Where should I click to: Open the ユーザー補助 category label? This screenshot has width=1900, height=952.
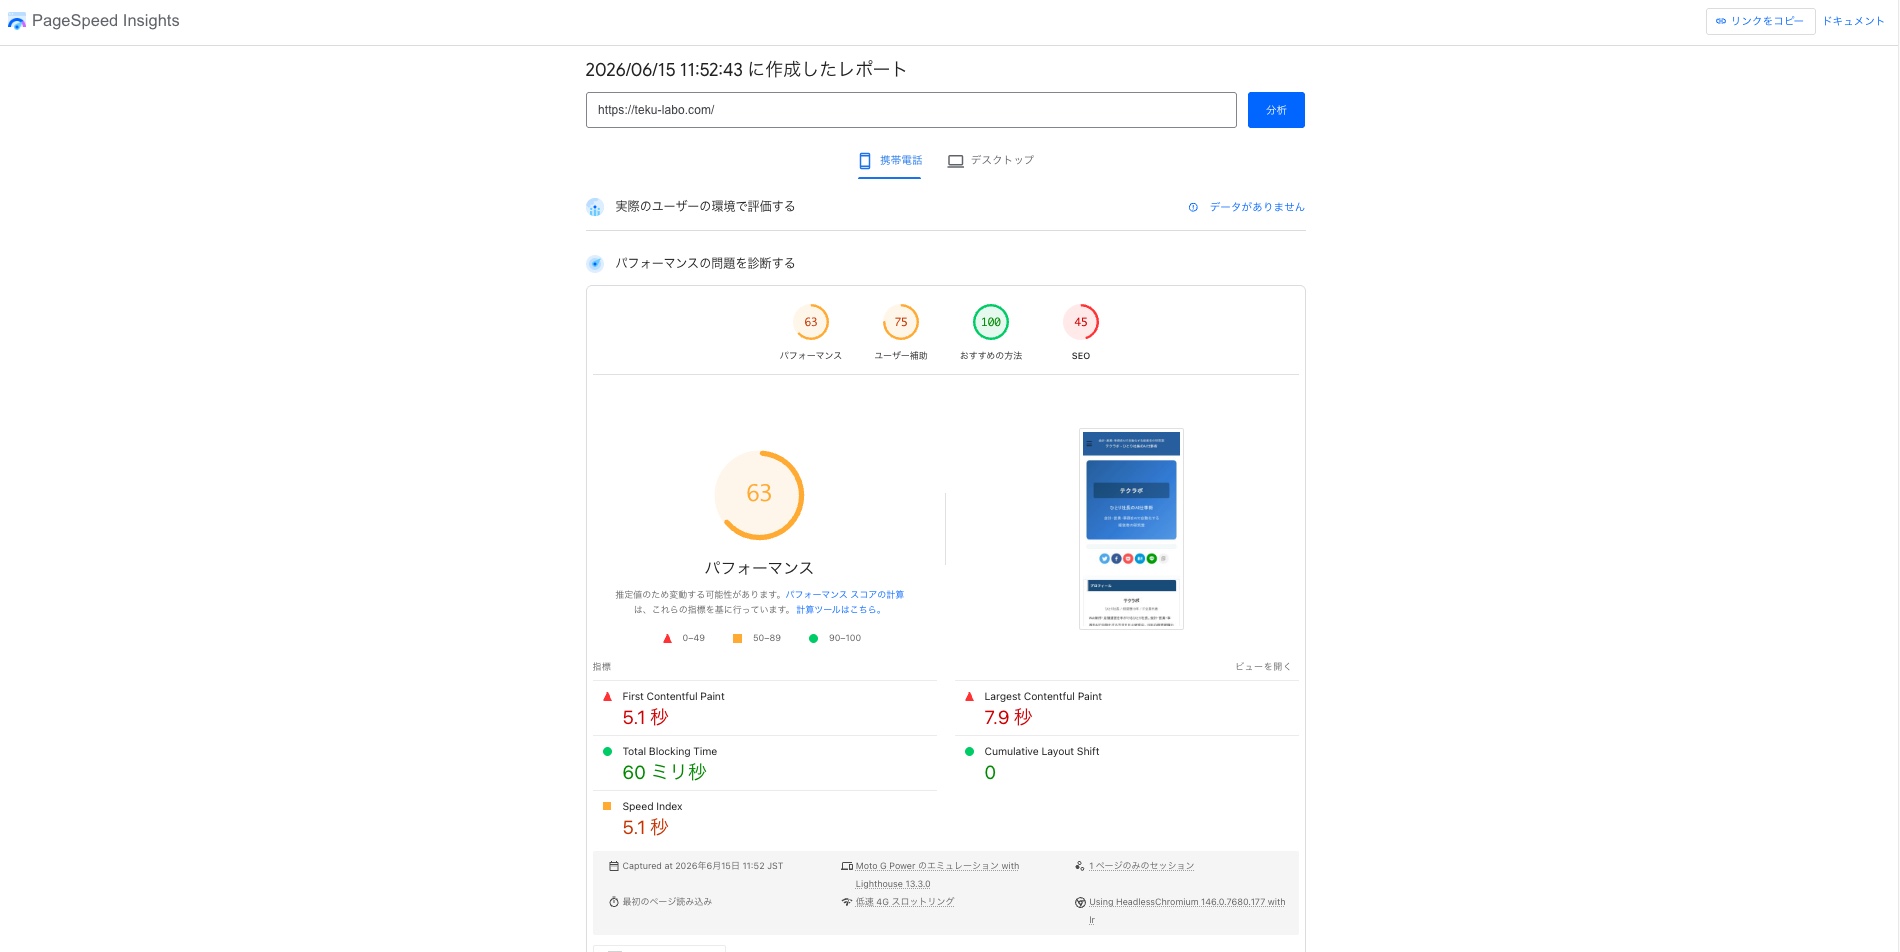[901, 356]
